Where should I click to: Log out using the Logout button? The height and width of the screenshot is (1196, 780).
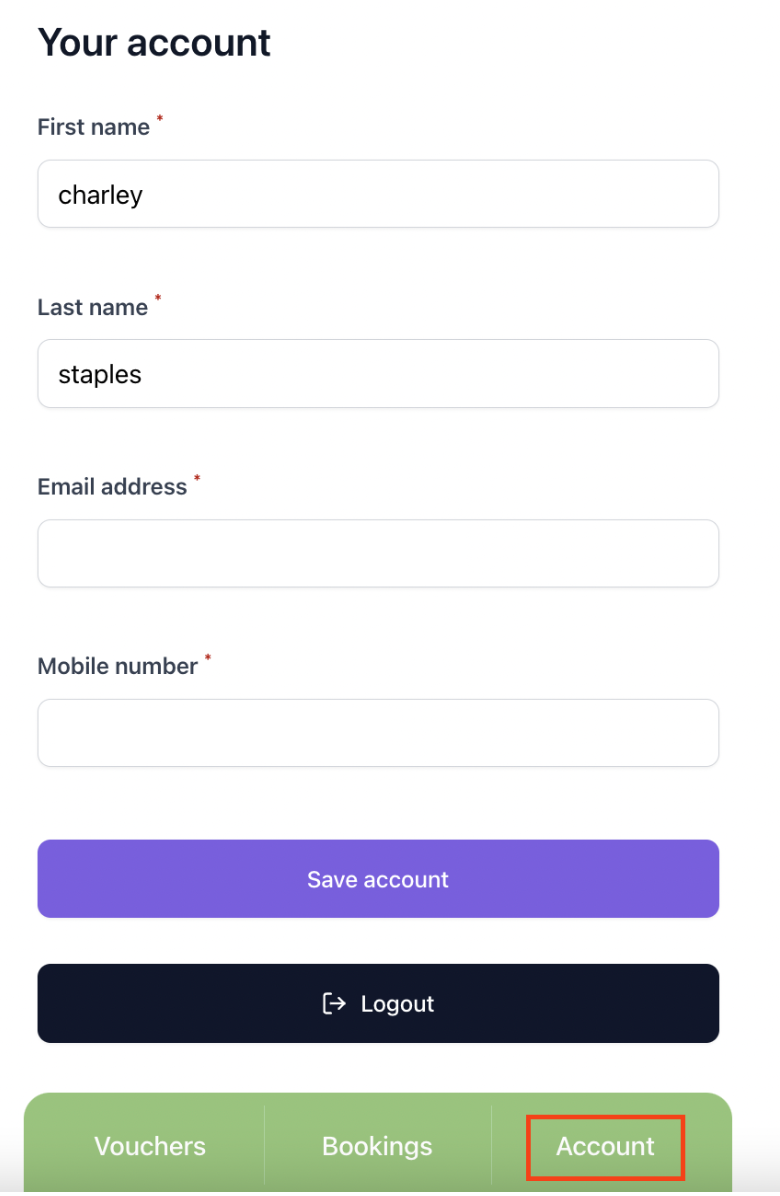tap(378, 1003)
